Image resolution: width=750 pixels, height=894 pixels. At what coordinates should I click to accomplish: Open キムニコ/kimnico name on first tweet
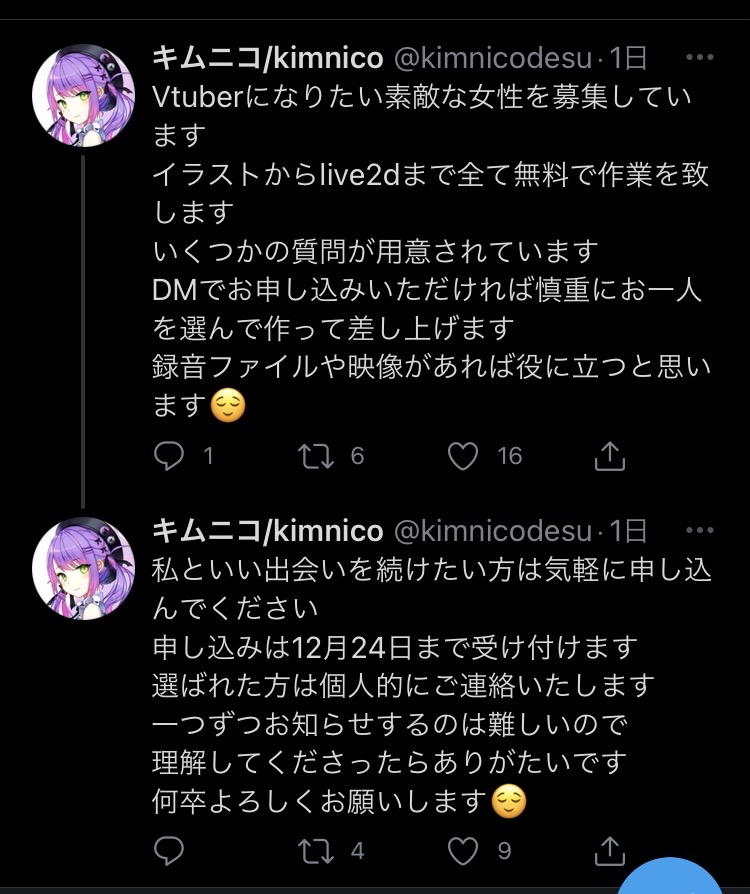(267, 58)
